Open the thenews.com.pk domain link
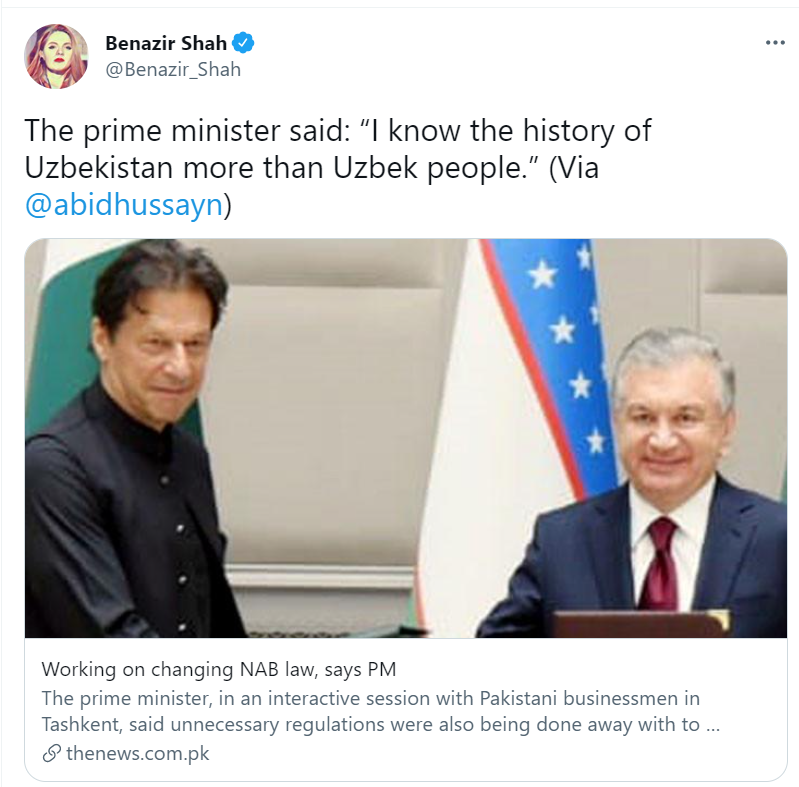The image size is (799, 787). pos(138,753)
